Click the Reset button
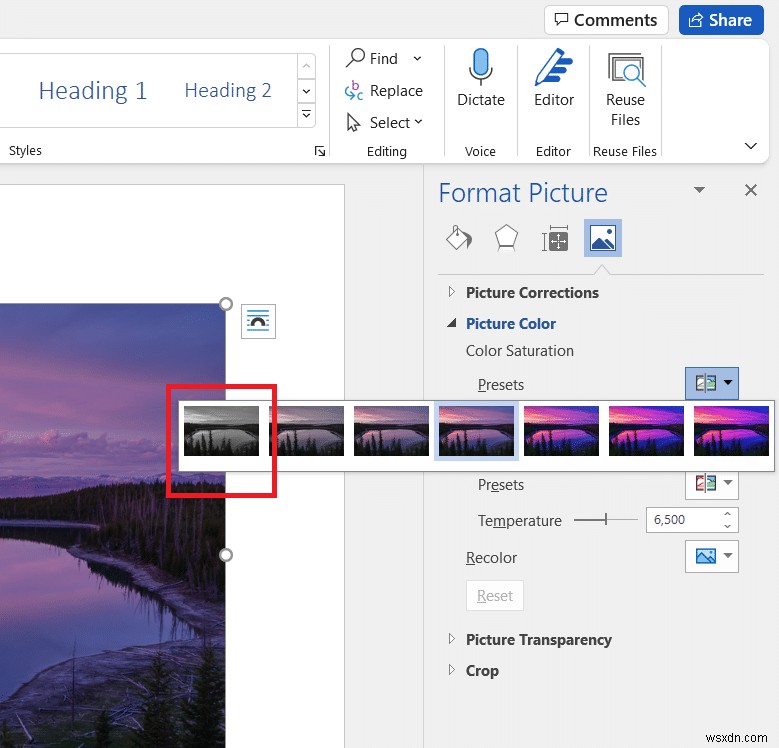The image size is (779, 748). pos(495,596)
